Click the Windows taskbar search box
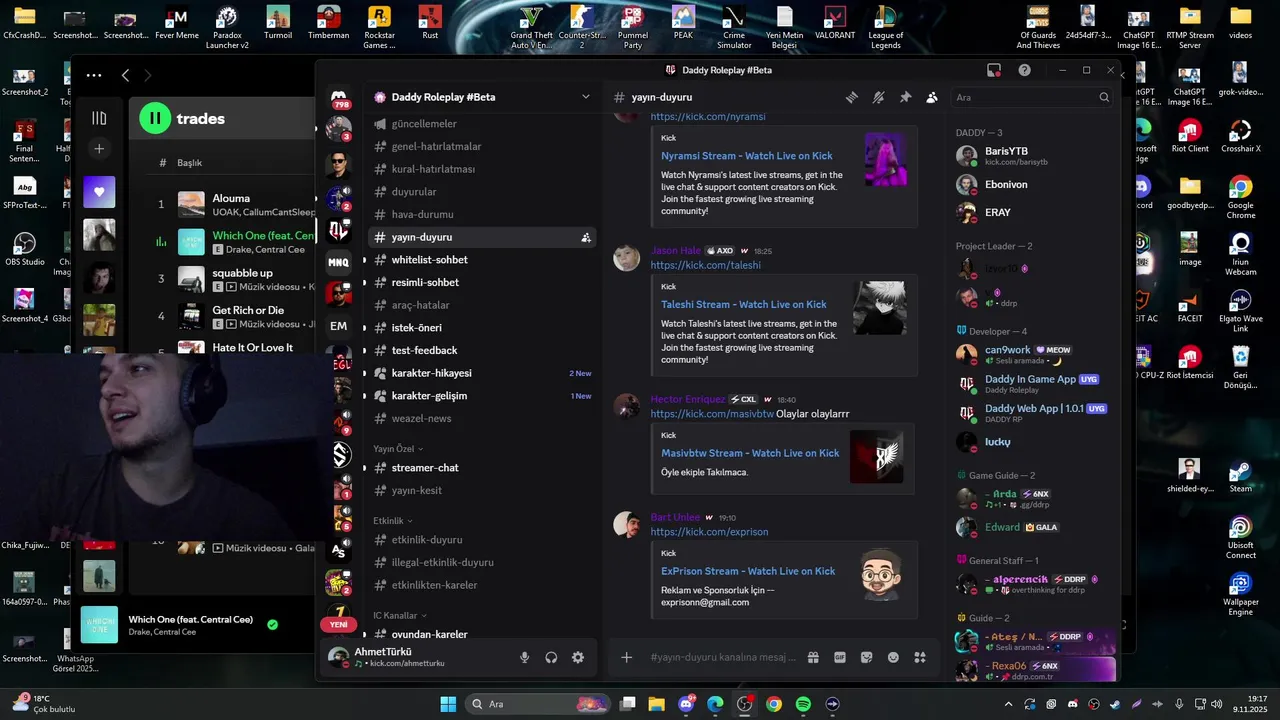1280x720 pixels. click(538, 704)
